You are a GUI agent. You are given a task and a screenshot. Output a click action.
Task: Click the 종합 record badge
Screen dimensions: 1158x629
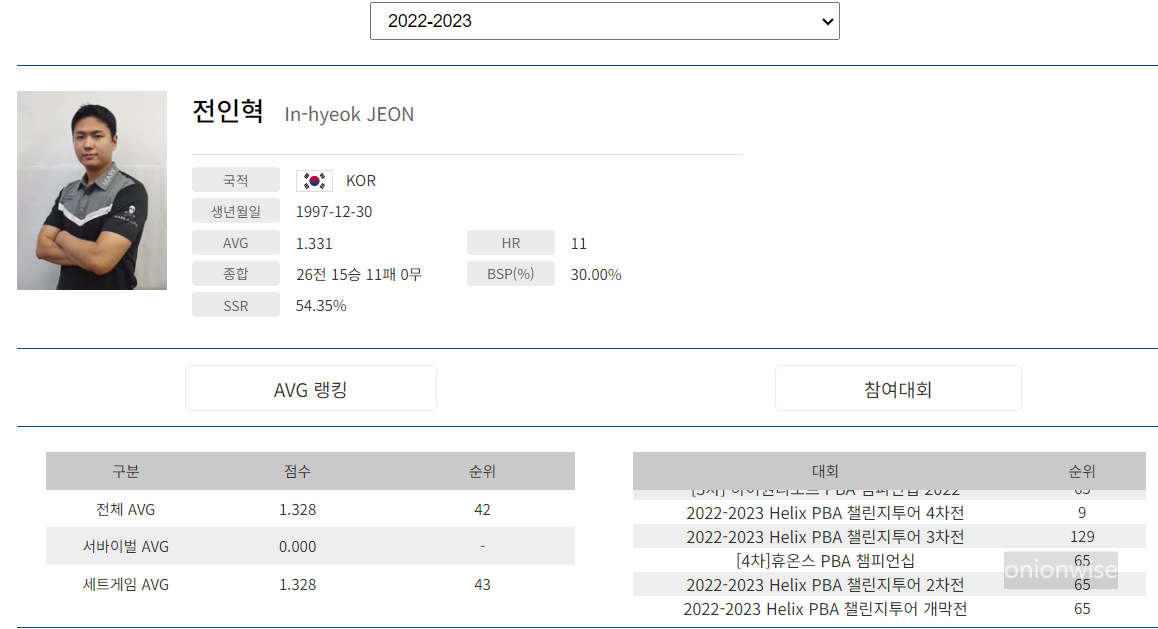tap(236, 273)
